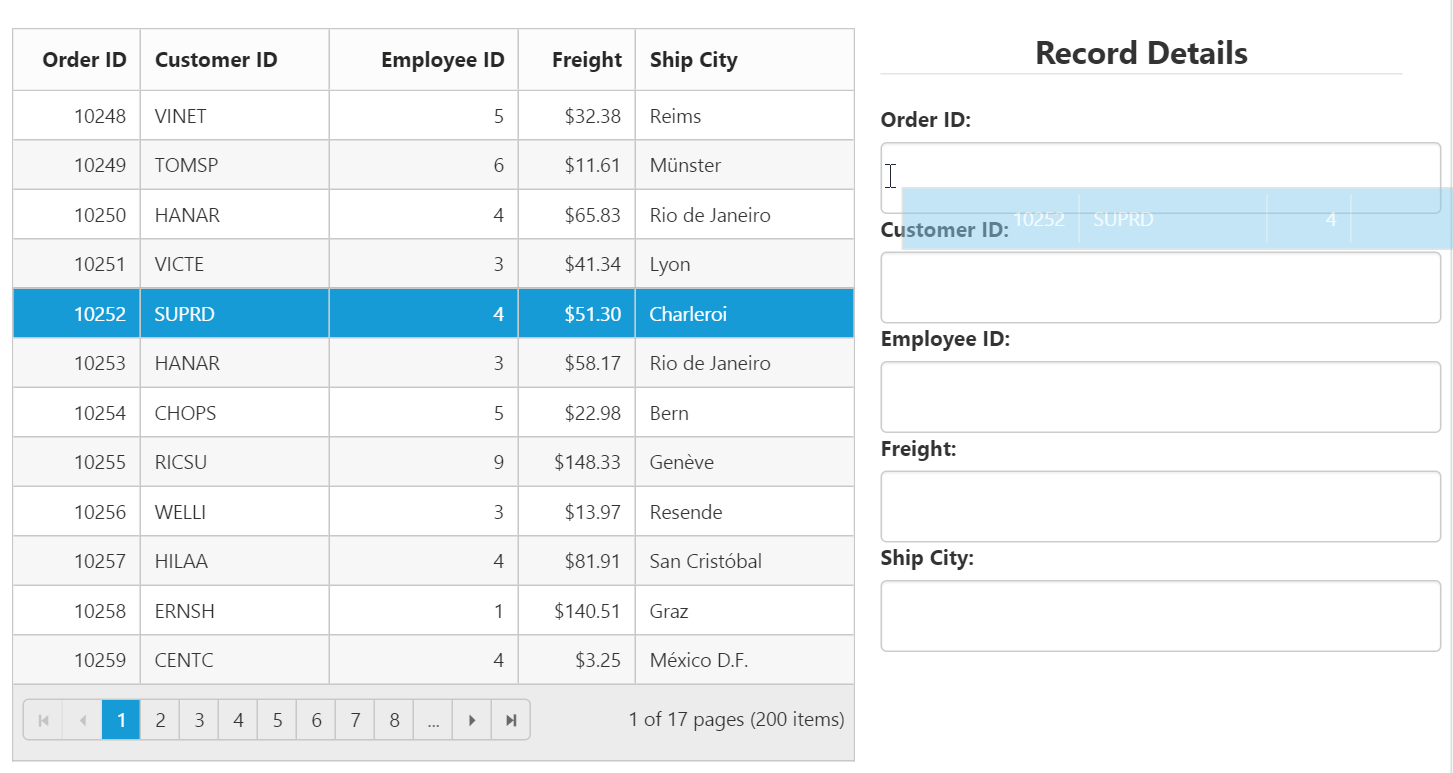1453x773 pixels.
Task: Select page 8 in the pager
Action: [394, 720]
